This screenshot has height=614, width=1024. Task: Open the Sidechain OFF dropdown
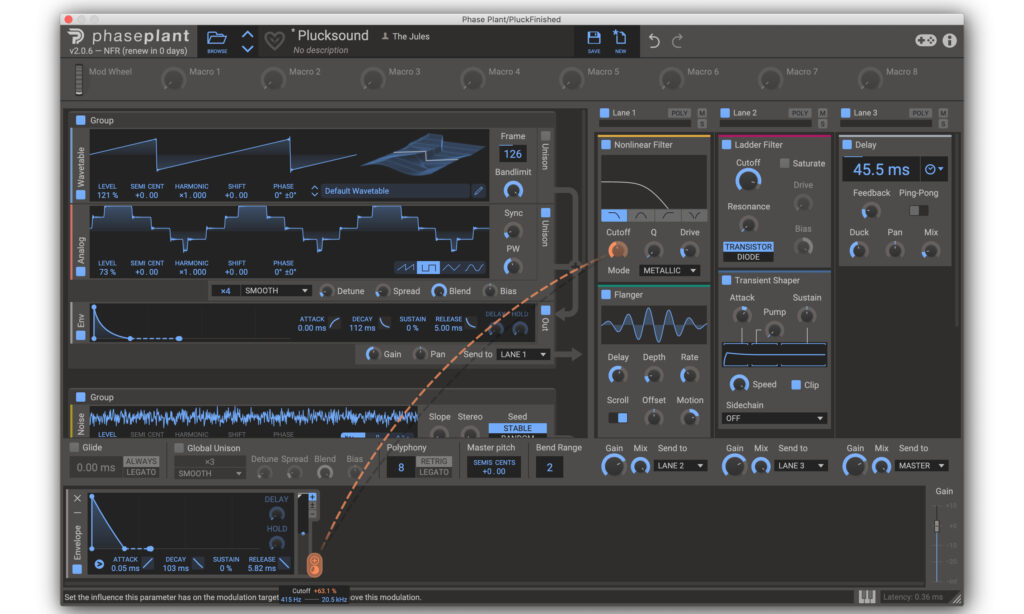coord(775,418)
